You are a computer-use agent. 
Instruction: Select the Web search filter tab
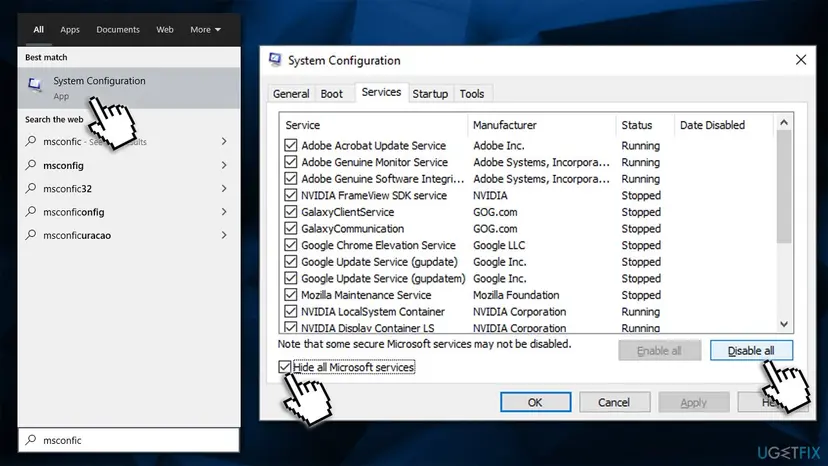pyautogui.click(x=165, y=30)
